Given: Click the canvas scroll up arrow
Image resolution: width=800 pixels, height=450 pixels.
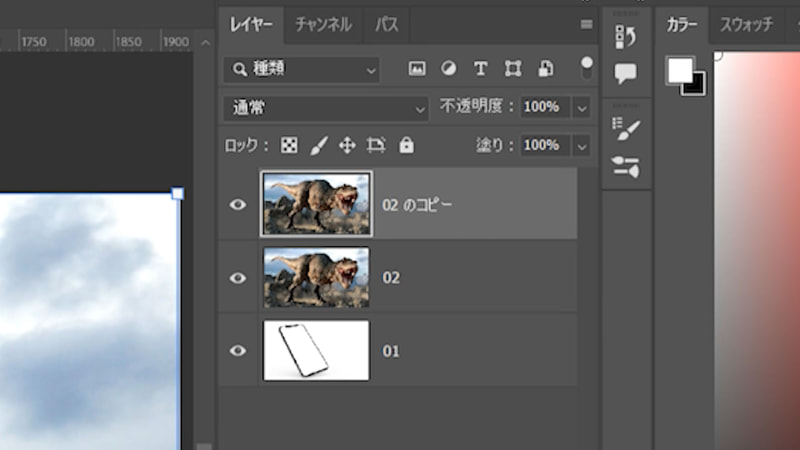Looking at the screenshot, I should coord(205,43).
